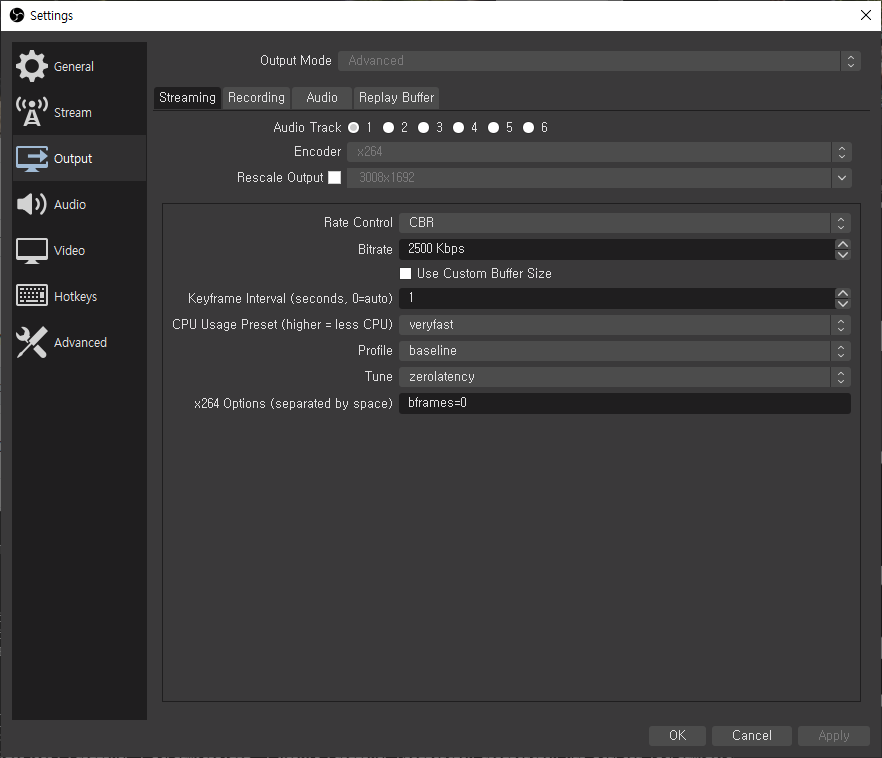
Task: Open the General settings section
Action: [72, 65]
